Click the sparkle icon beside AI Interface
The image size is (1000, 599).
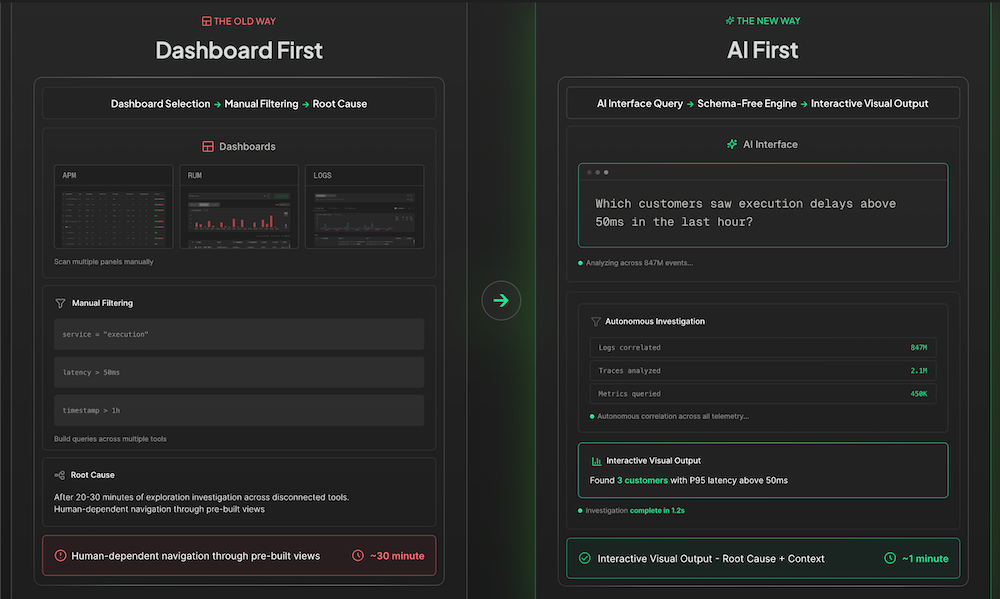[732, 144]
